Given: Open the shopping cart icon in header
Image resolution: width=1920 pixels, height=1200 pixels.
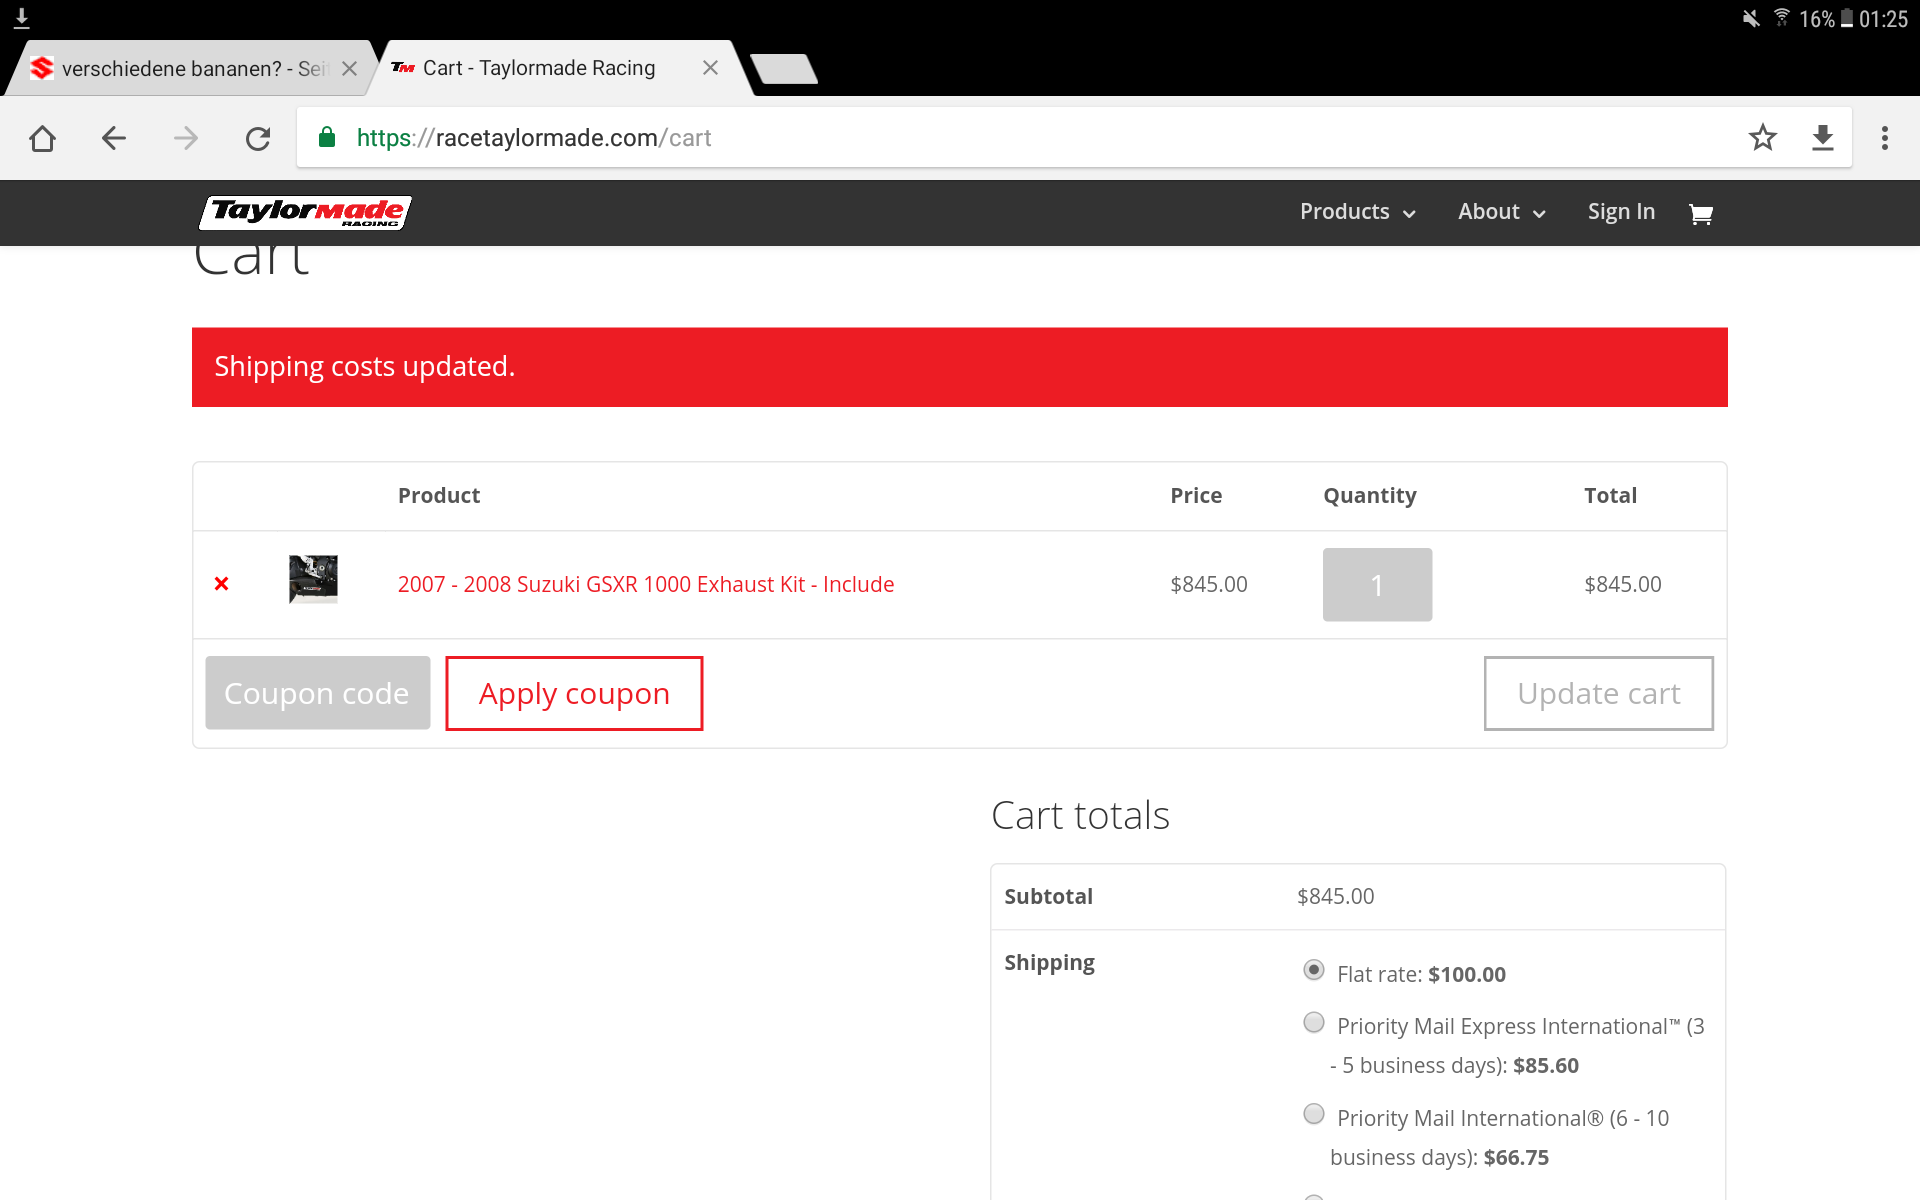Looking at the screenshot, I should 1701,213.
